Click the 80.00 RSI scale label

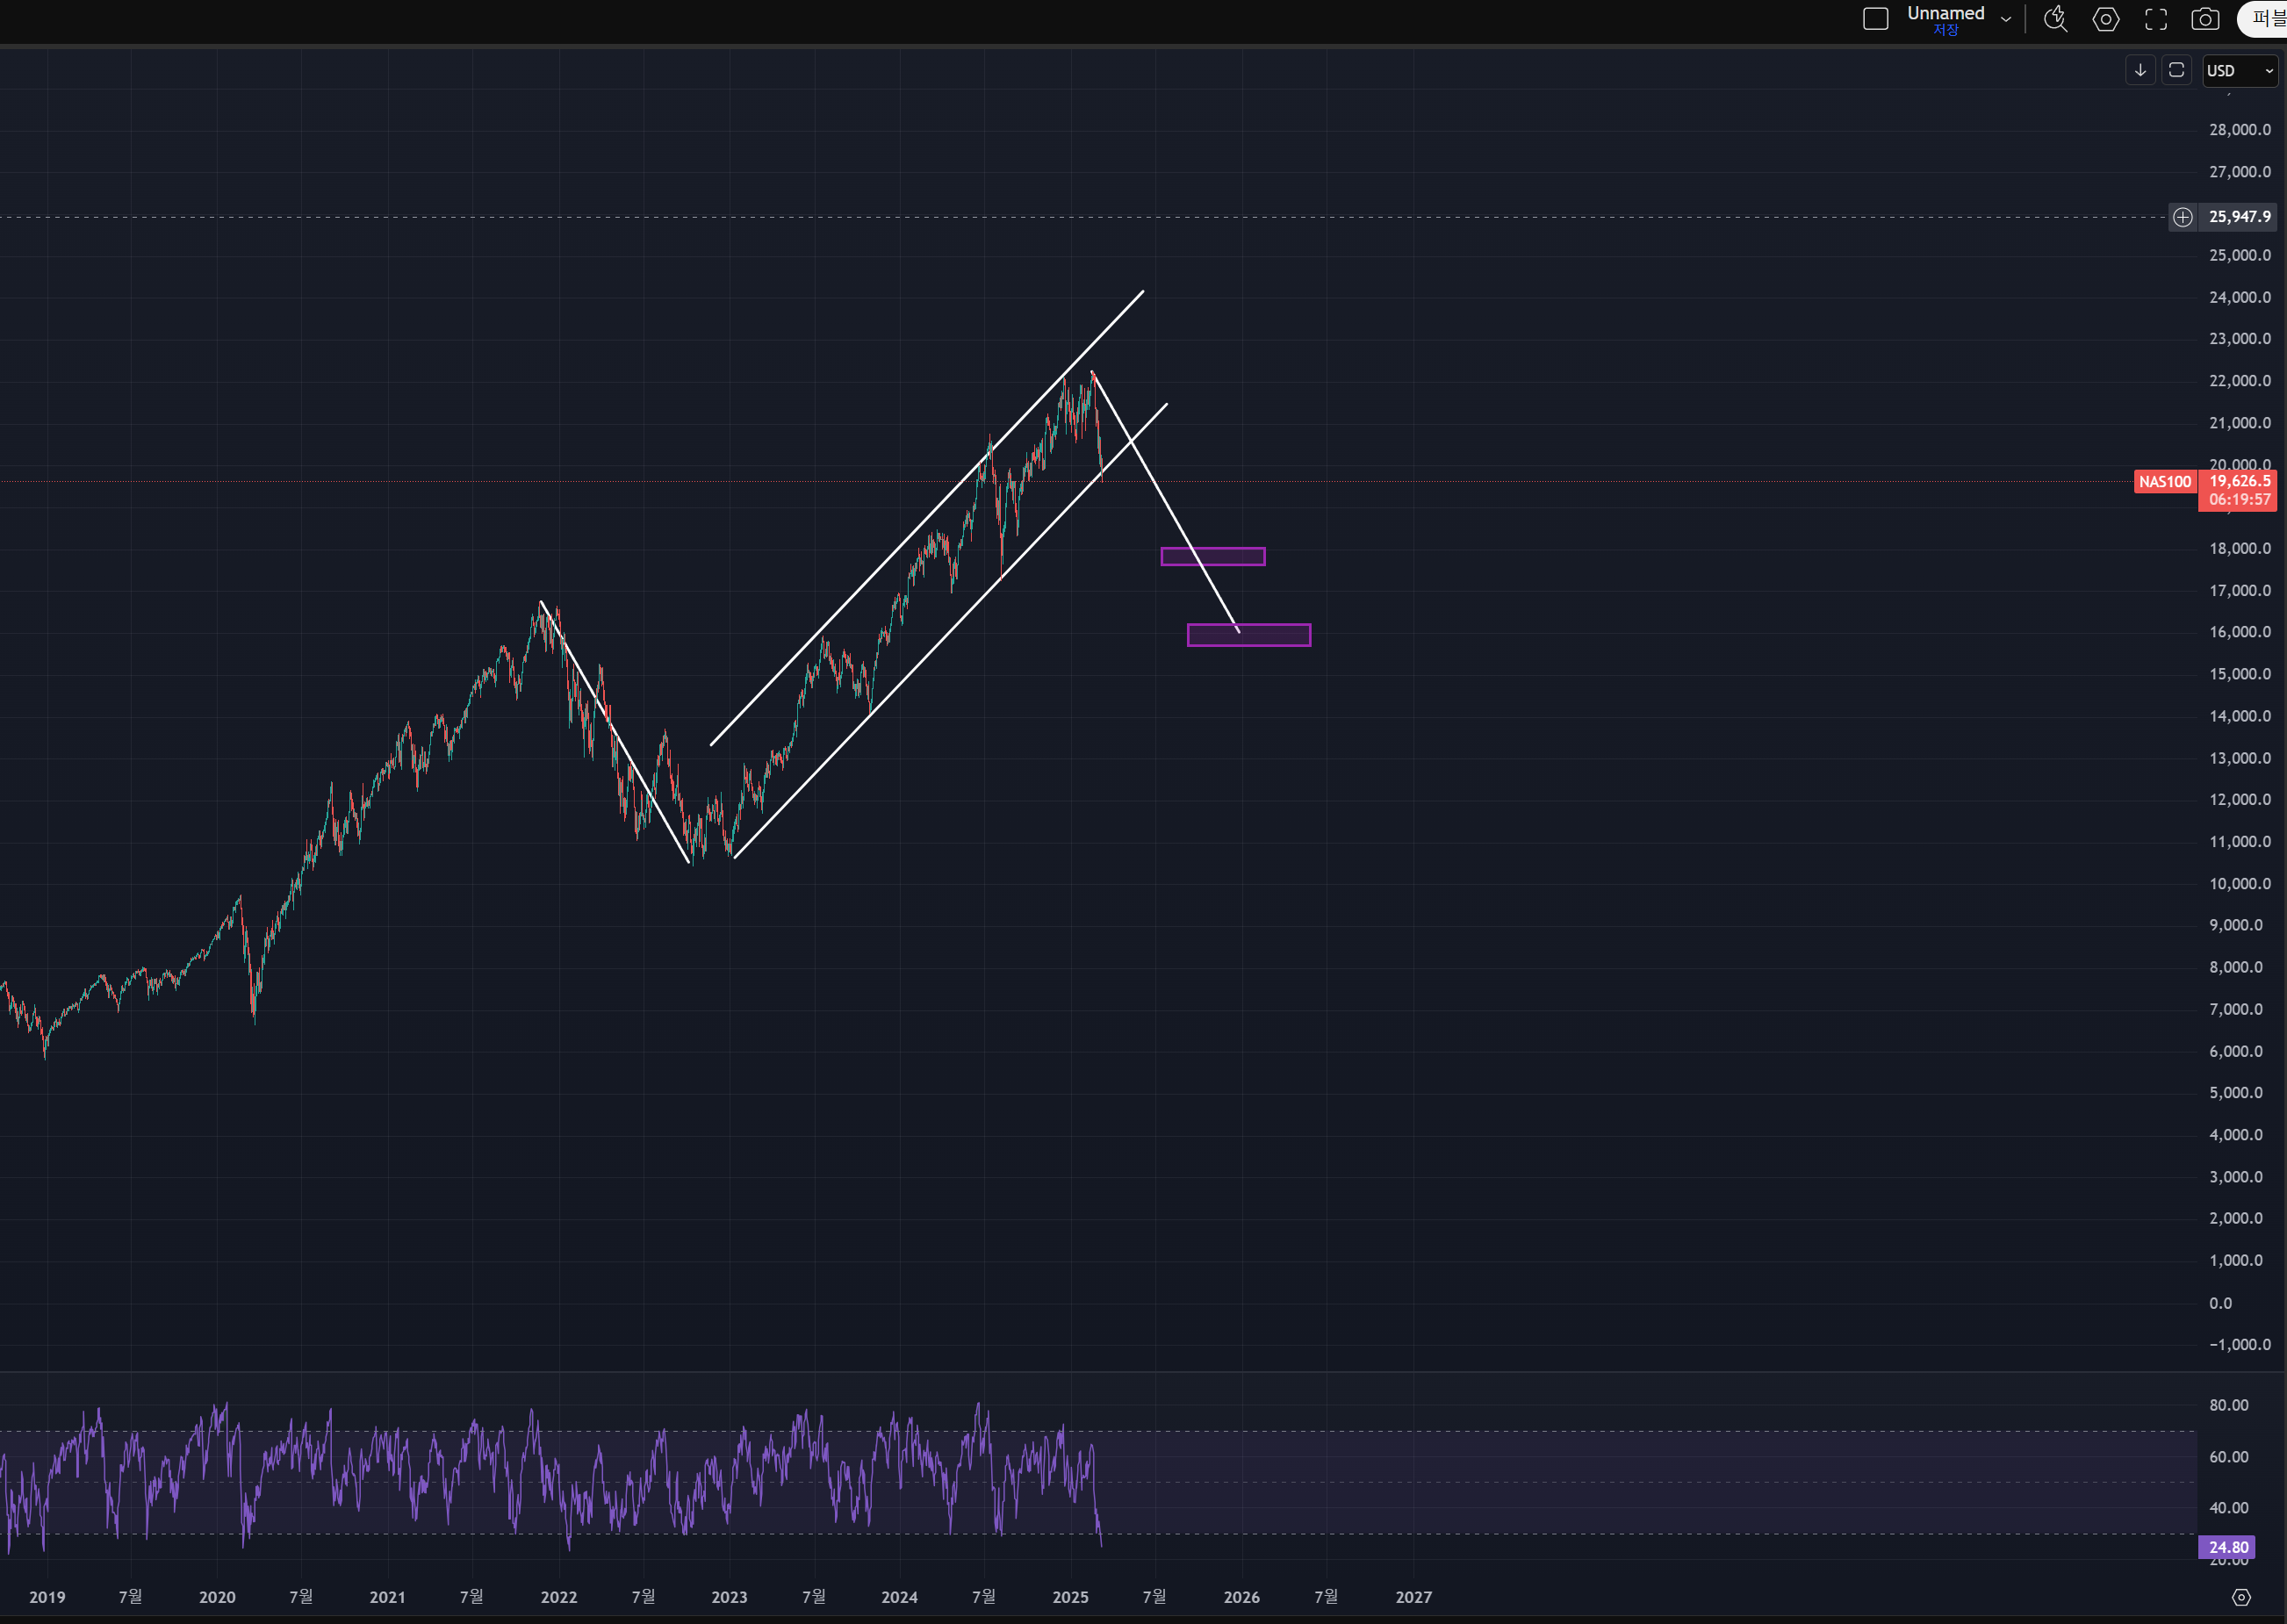(2228, 1406)
